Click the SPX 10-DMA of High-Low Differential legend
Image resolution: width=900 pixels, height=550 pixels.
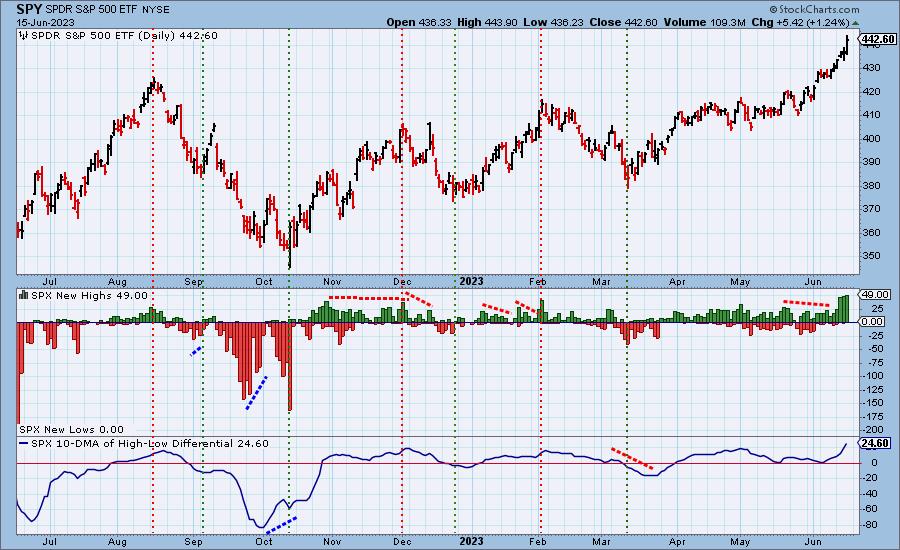pyautogui.click(x=150, y=444)
